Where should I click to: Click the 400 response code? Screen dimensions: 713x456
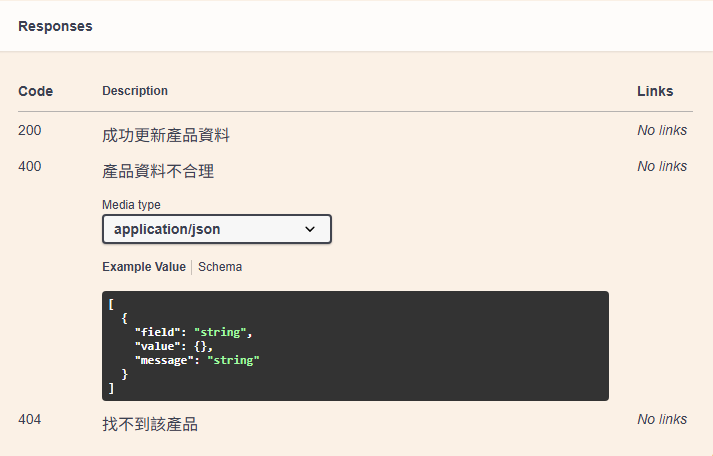[x=30, y=166]
